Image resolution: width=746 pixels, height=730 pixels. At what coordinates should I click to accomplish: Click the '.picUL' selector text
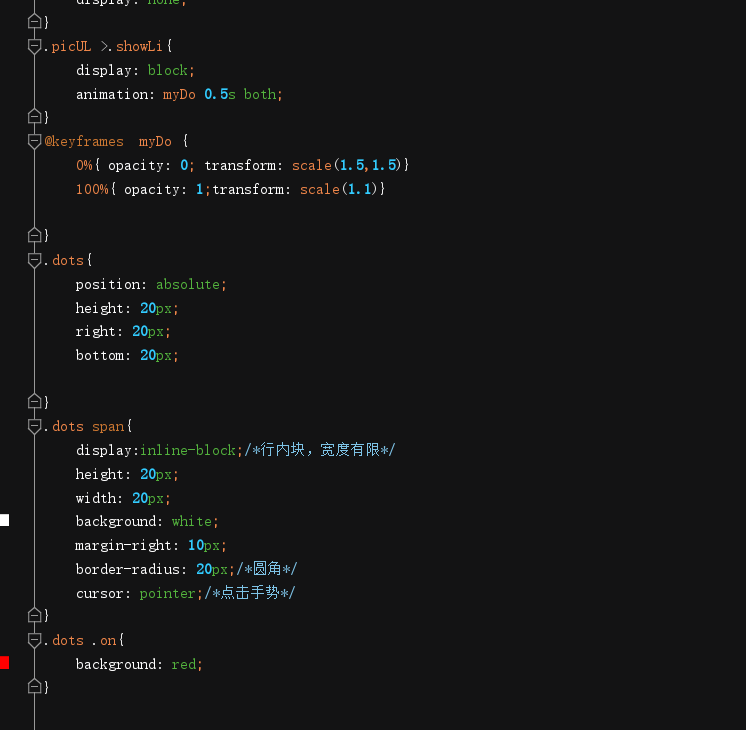(67, 46)
